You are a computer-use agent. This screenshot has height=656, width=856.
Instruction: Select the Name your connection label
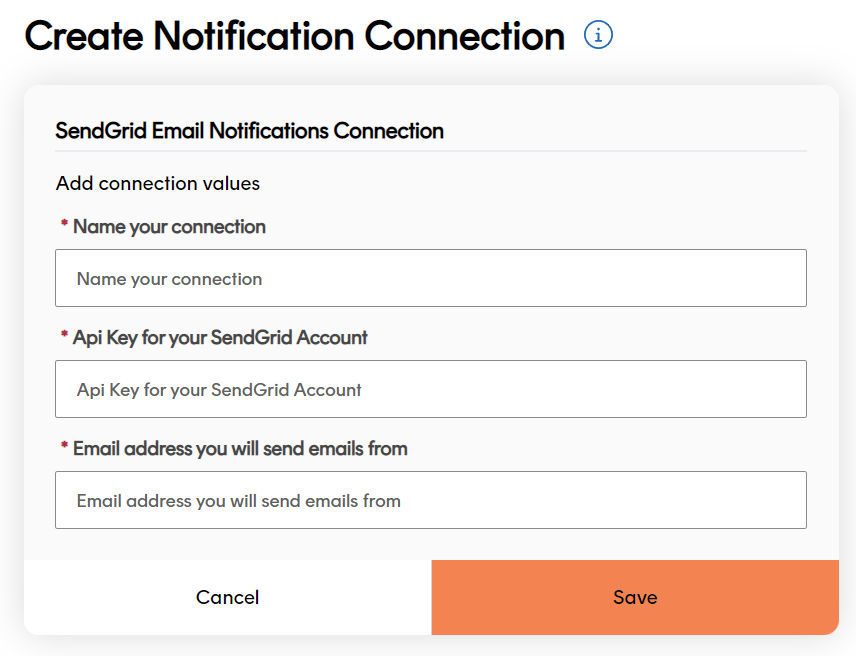point(170,227)
